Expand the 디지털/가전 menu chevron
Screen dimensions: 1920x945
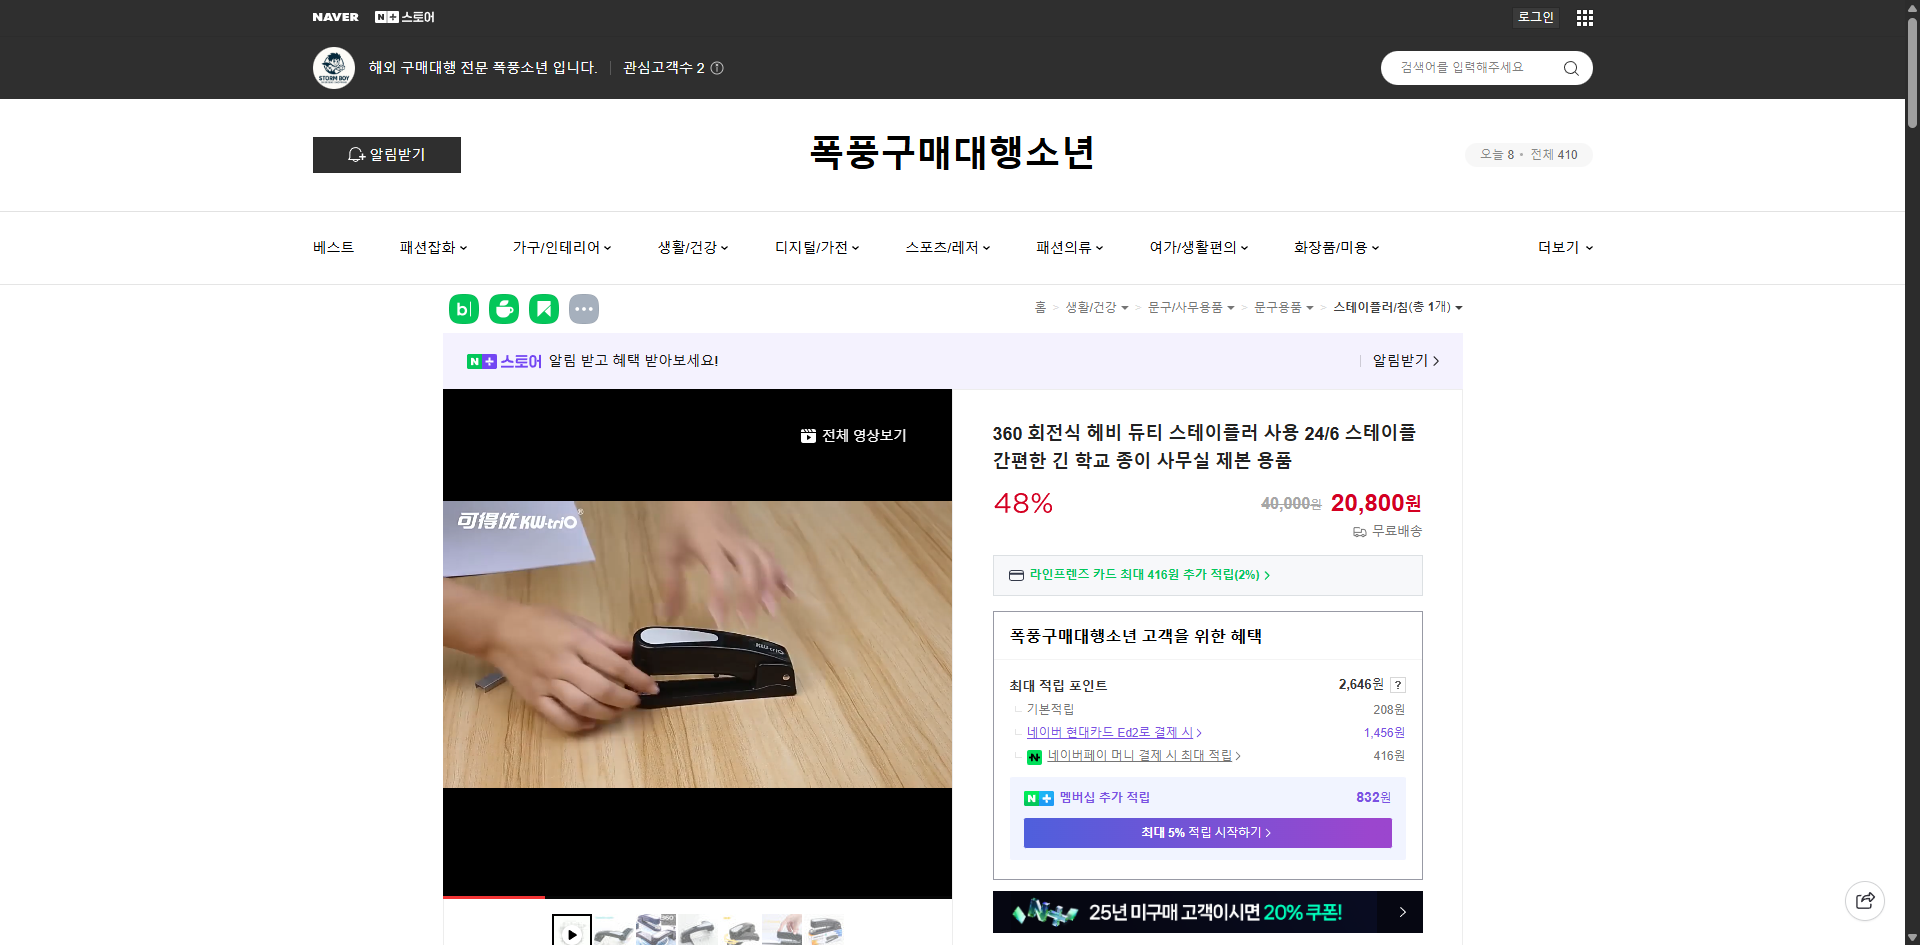click(x=856, y=248)
